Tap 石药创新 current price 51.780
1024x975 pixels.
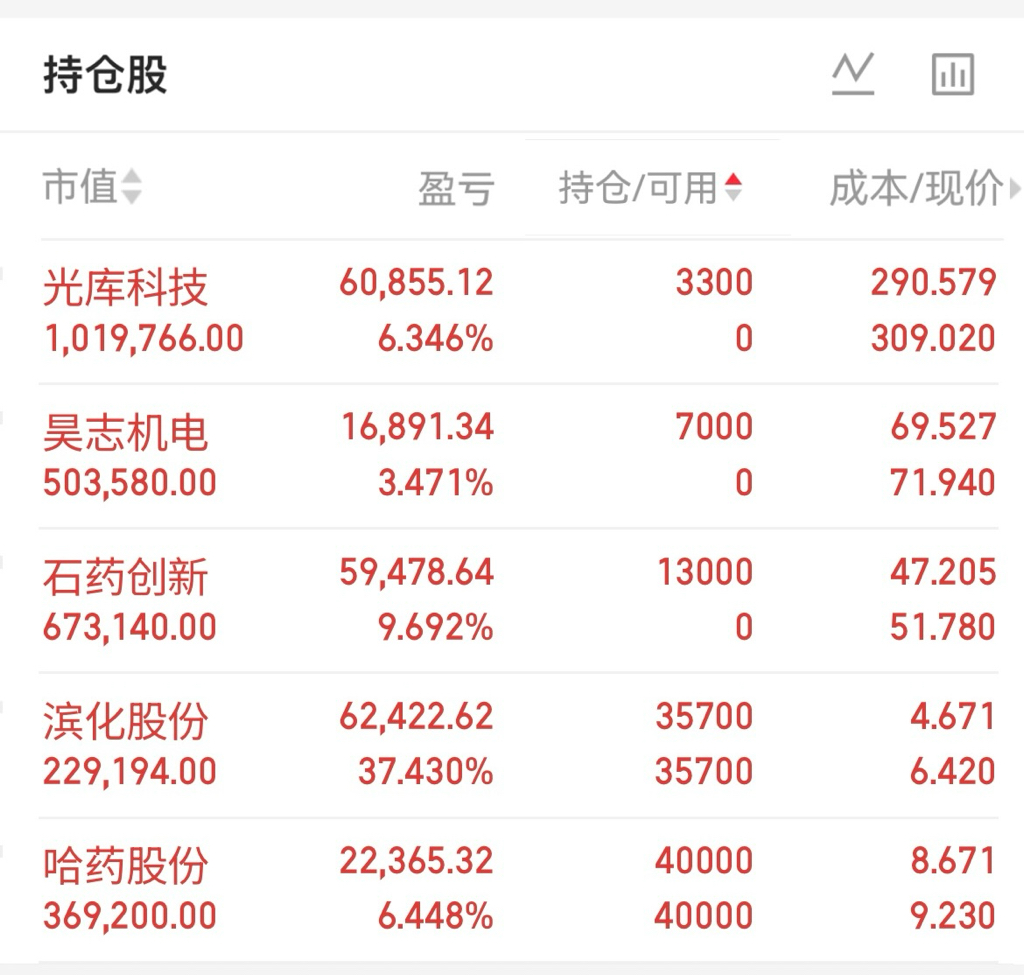click(943, 627)
